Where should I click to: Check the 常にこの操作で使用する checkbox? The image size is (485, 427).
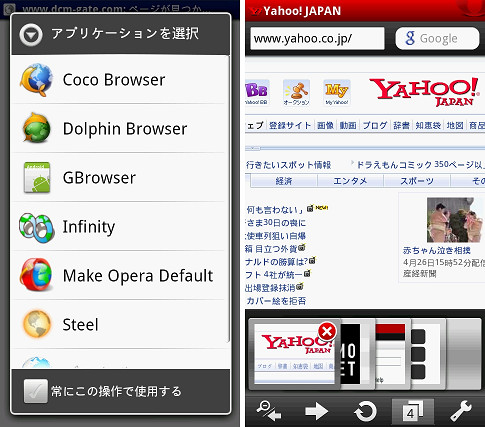point(36,391)
